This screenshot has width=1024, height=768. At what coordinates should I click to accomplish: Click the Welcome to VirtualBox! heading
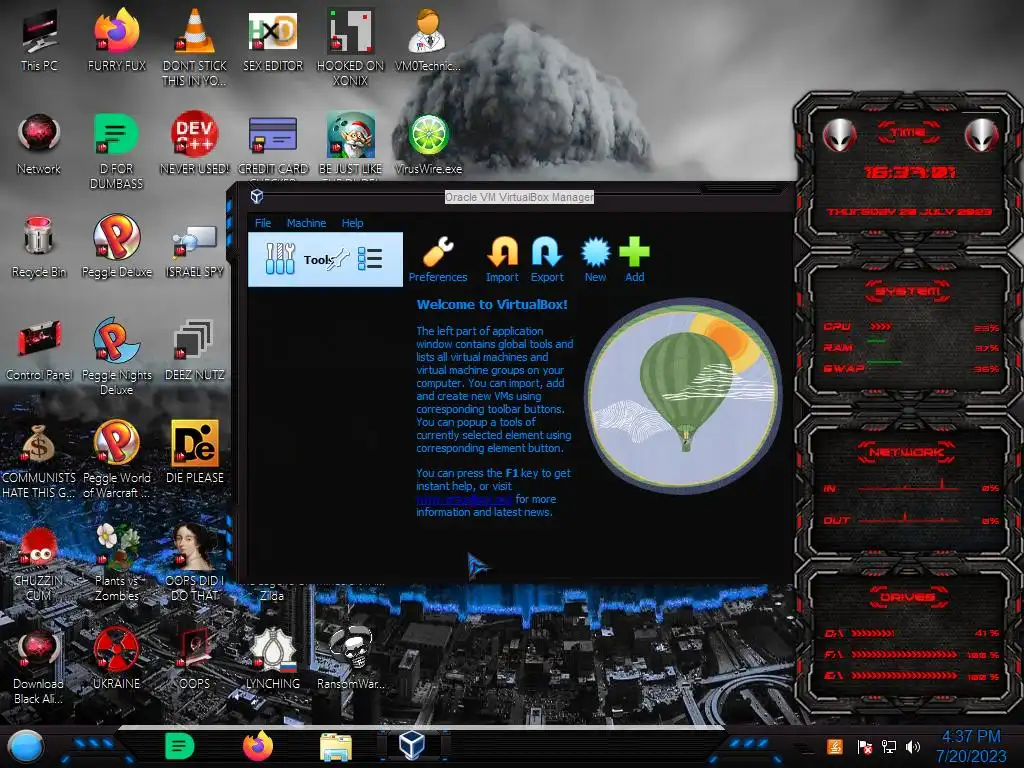[492, 304]
